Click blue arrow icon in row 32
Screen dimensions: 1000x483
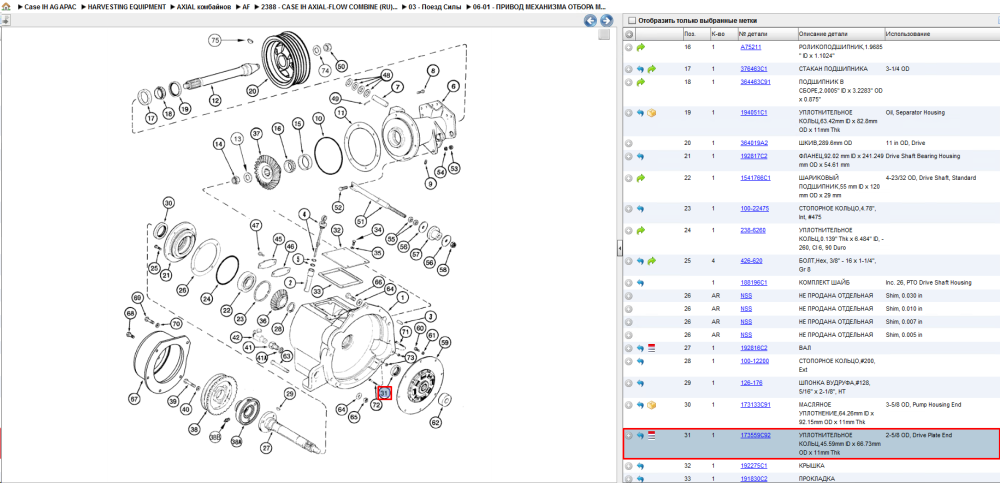[640, 466]
